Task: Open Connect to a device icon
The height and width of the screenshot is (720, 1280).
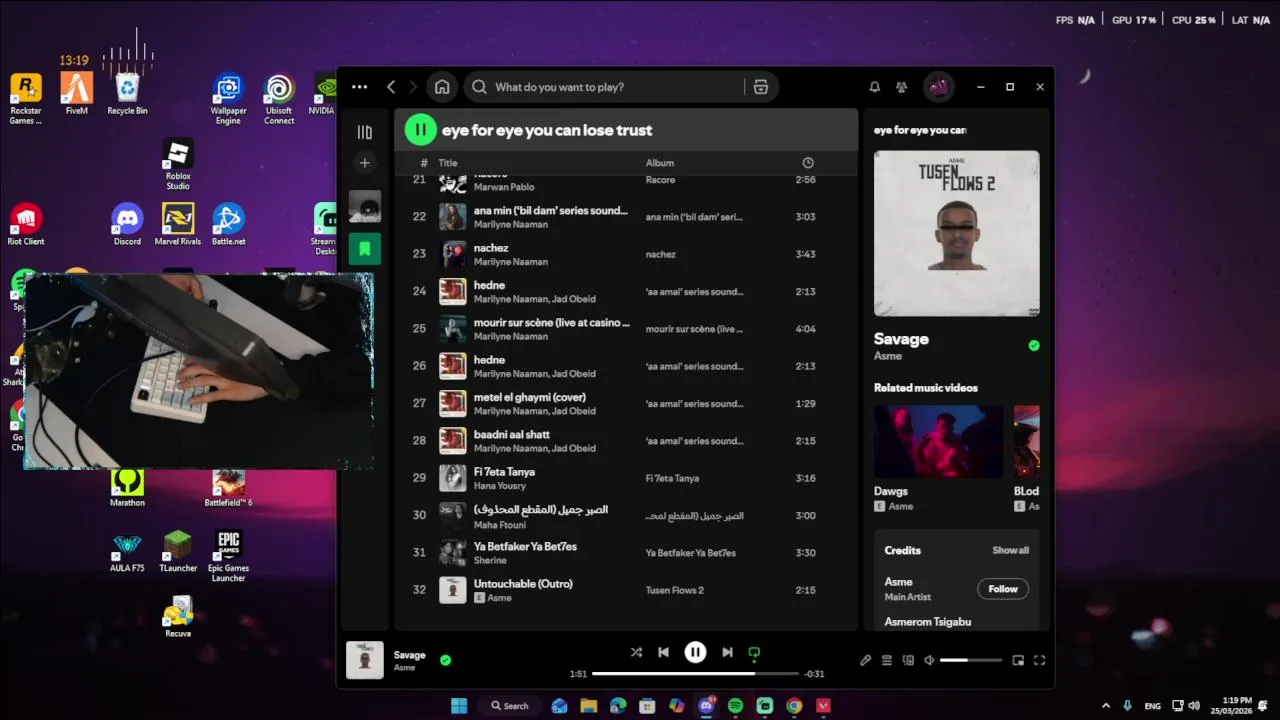Action: tap(908, 660)
